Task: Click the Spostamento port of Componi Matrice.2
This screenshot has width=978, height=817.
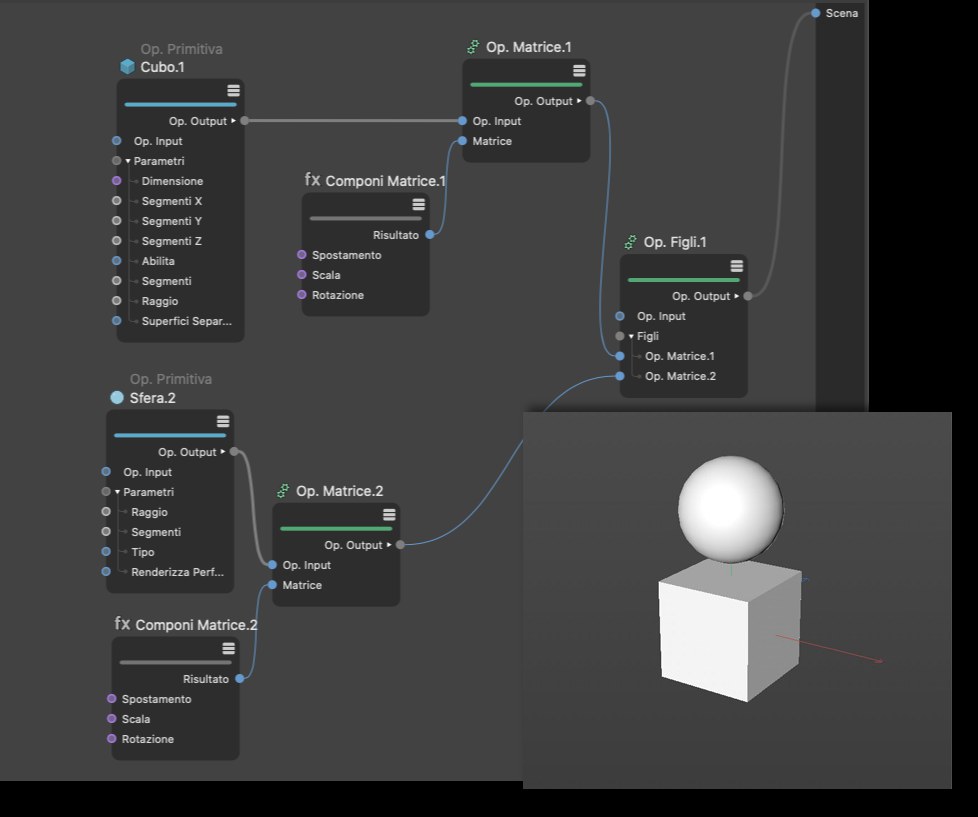Action: coord(112,699)
